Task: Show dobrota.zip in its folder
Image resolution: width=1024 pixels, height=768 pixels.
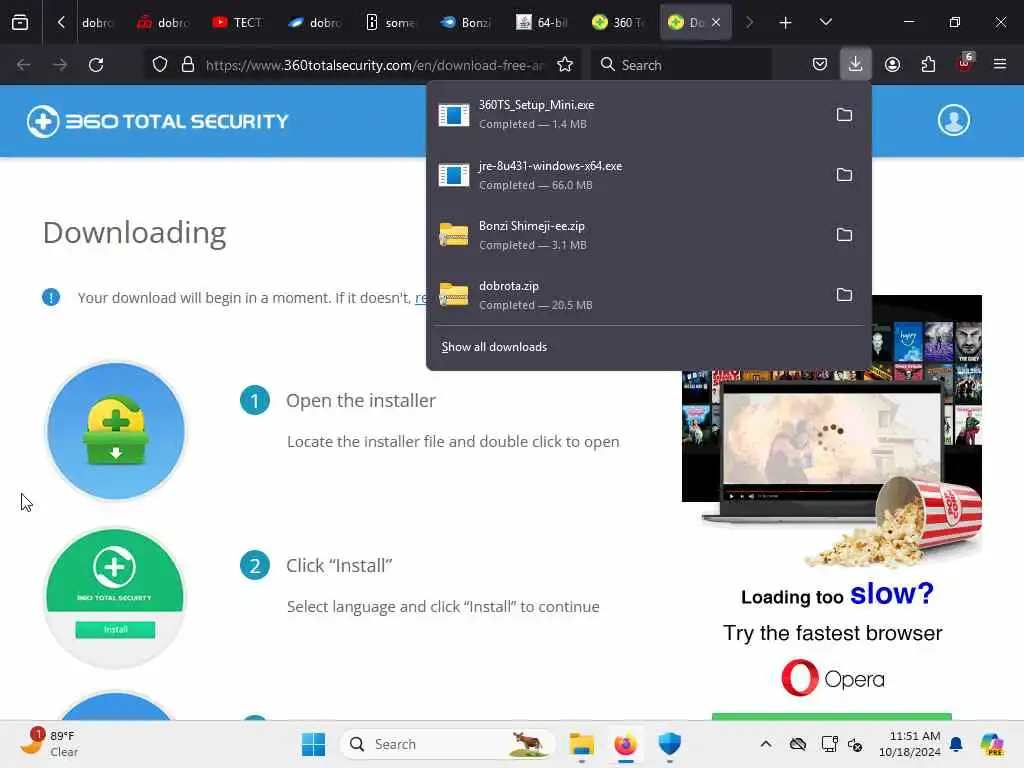Action: click(x=844, y=295)
